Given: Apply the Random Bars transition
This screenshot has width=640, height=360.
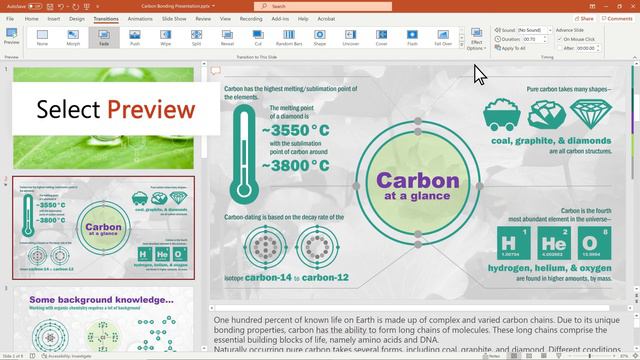Looking at the screenshot, I should [x=289, y=38].
